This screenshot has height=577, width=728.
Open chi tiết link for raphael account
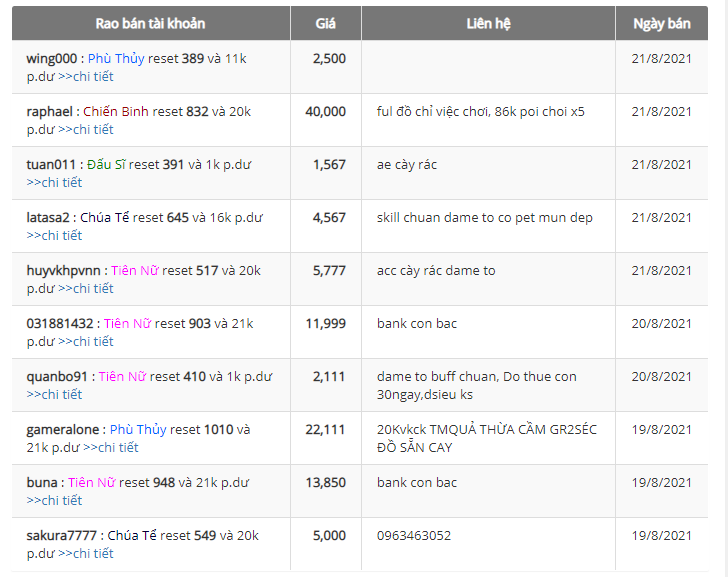(x=86, y=129)
